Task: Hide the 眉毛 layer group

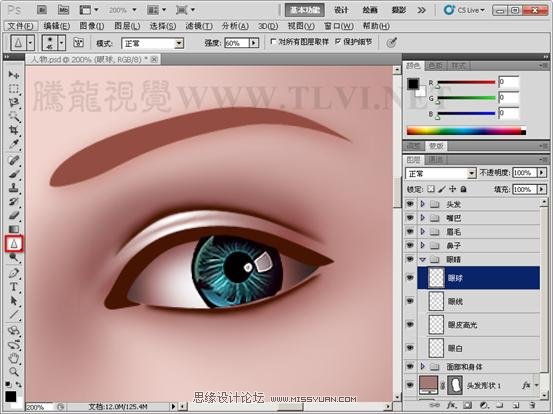Action: 410,232
